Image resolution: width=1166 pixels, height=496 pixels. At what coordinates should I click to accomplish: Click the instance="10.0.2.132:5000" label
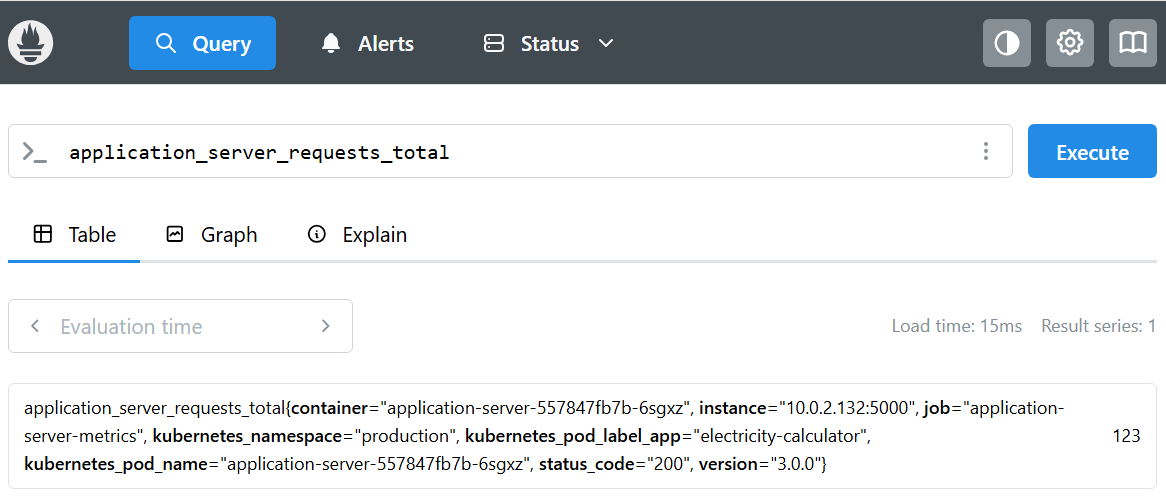click(x=808, y=408)
